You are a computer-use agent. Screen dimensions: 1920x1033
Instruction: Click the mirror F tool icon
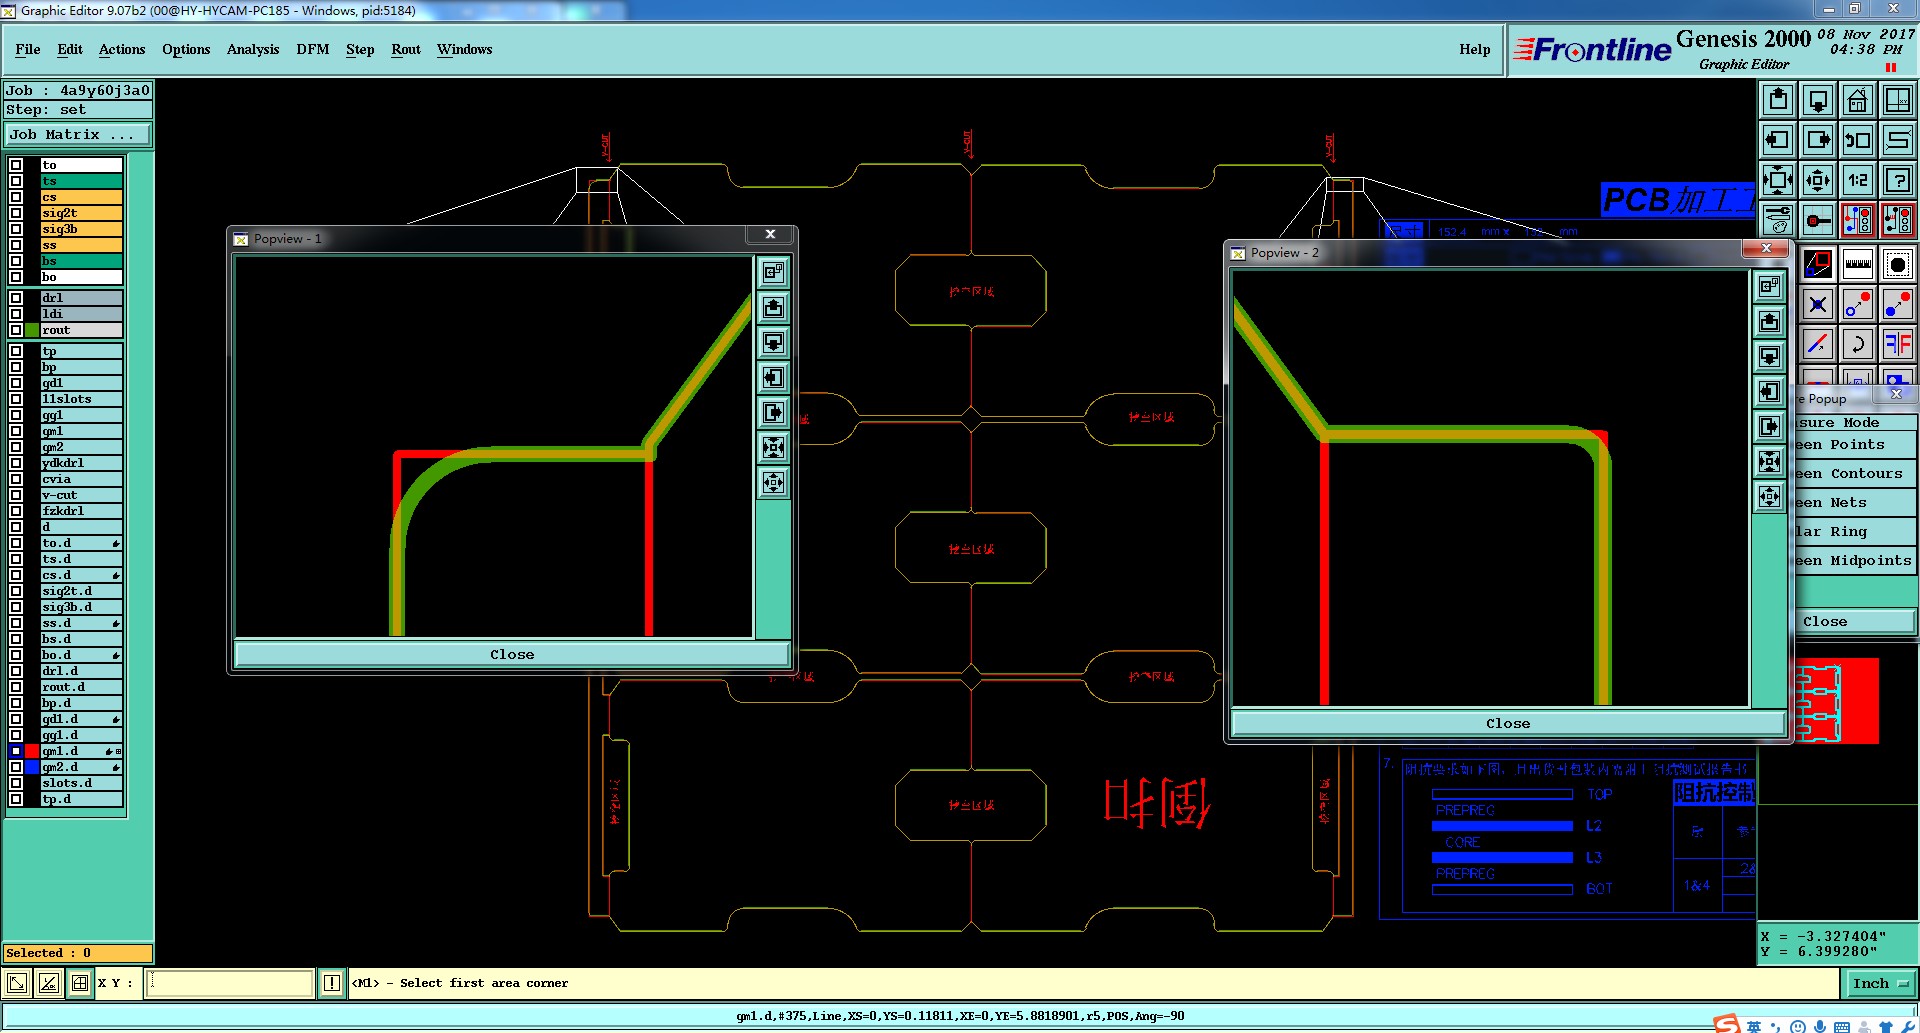pyautogui.click(x=1898, y=344)
